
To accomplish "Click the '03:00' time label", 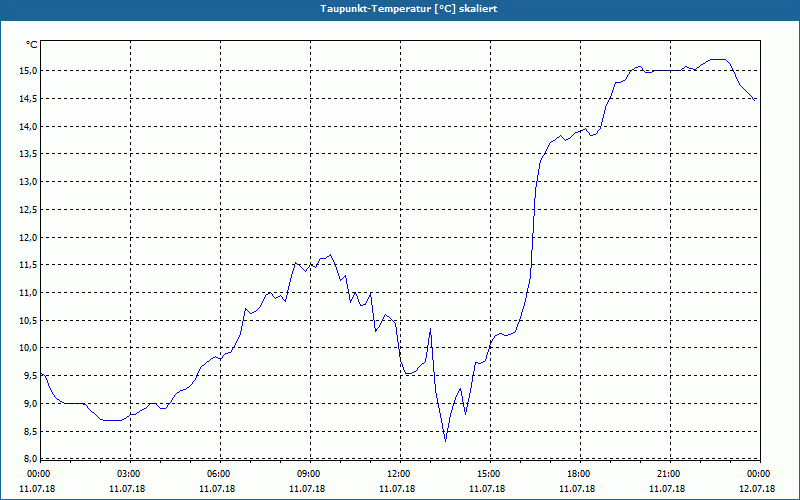I will click(128, 474).
